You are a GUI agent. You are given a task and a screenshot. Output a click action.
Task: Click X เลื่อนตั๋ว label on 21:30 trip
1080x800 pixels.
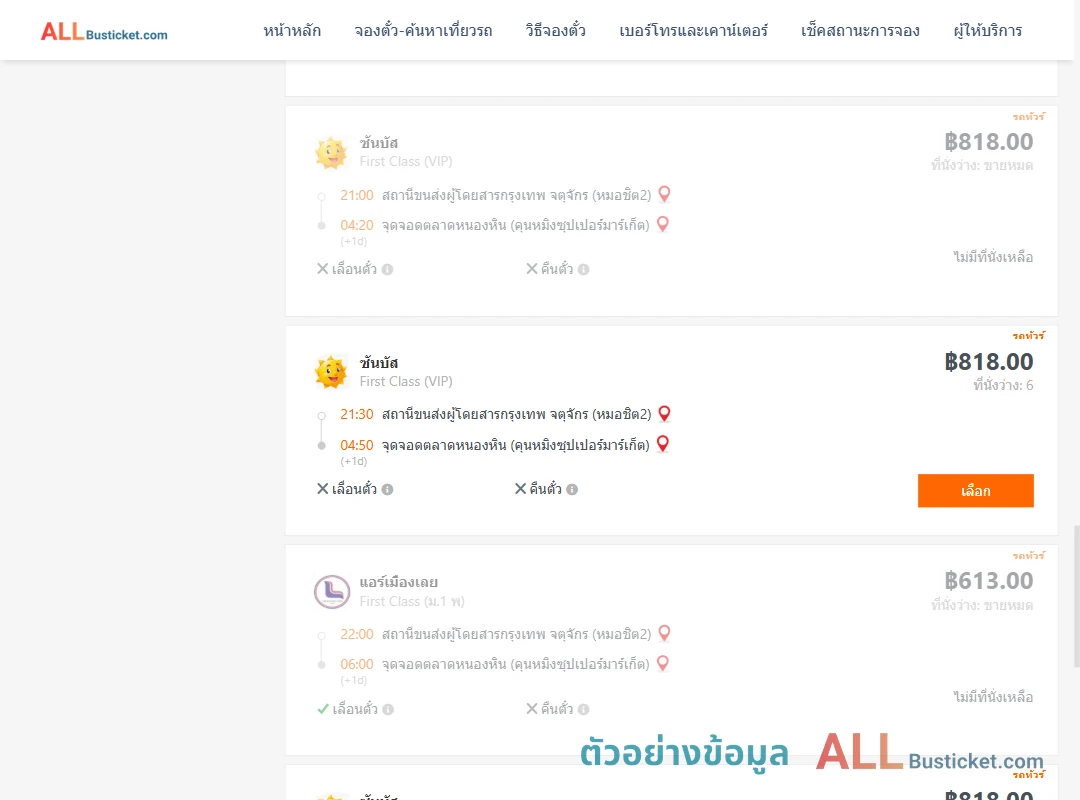(346, 489)
